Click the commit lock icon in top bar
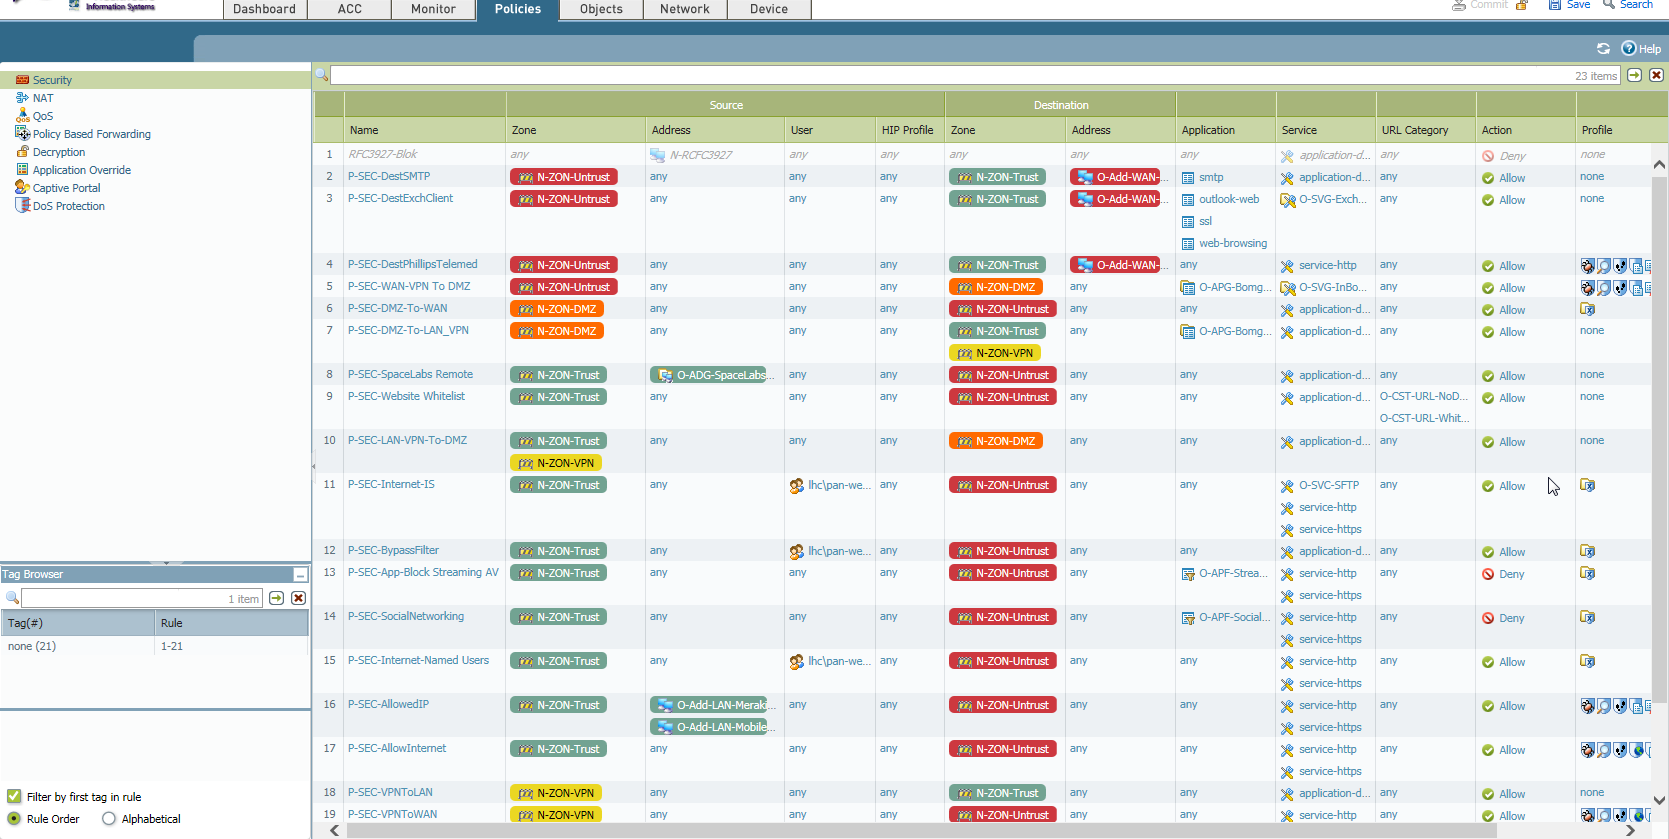The image size is (1669, 839). click(1522, 5)
